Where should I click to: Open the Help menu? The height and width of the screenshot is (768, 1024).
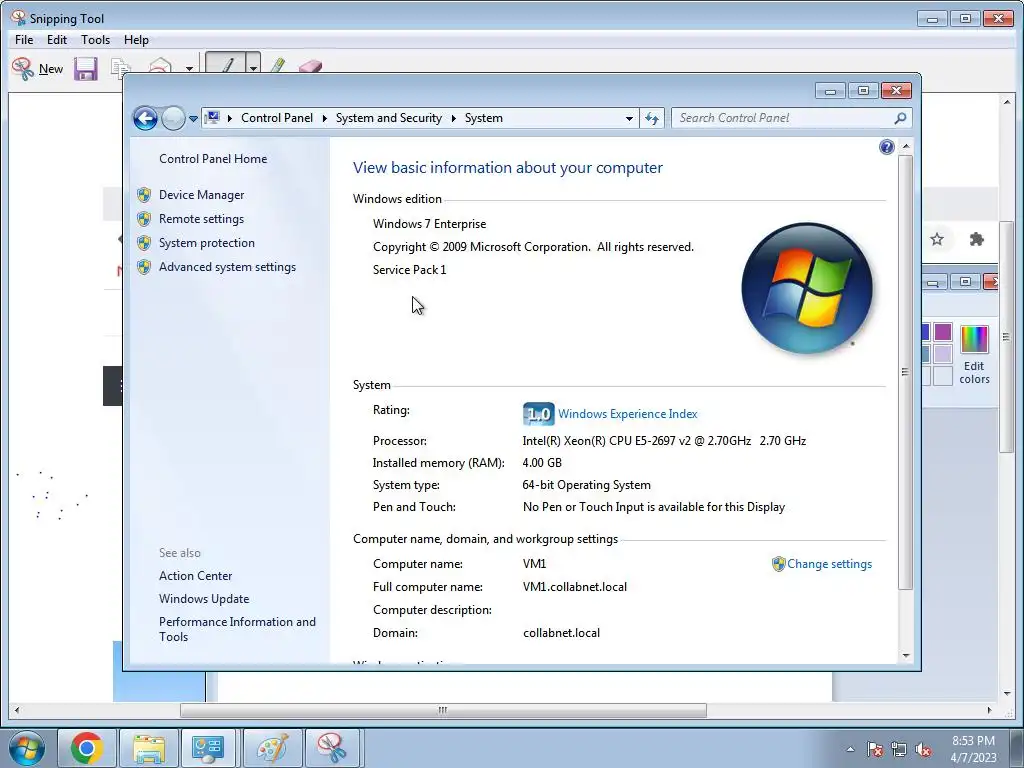coord(136,40)
